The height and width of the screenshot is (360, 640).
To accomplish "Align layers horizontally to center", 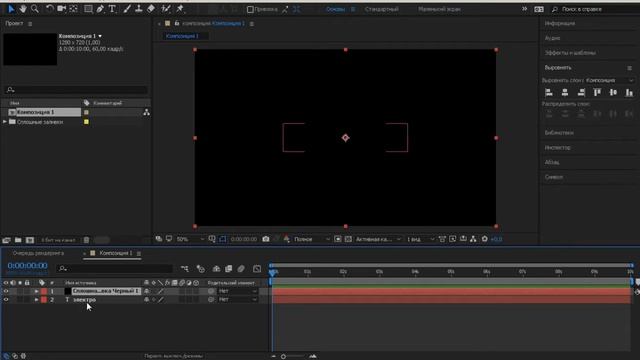I will pos(565,93).
